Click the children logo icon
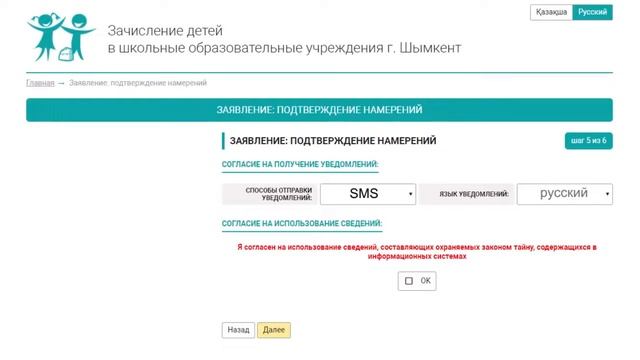Viewport: 640px width, 360px height. click(x=61, y=37)
